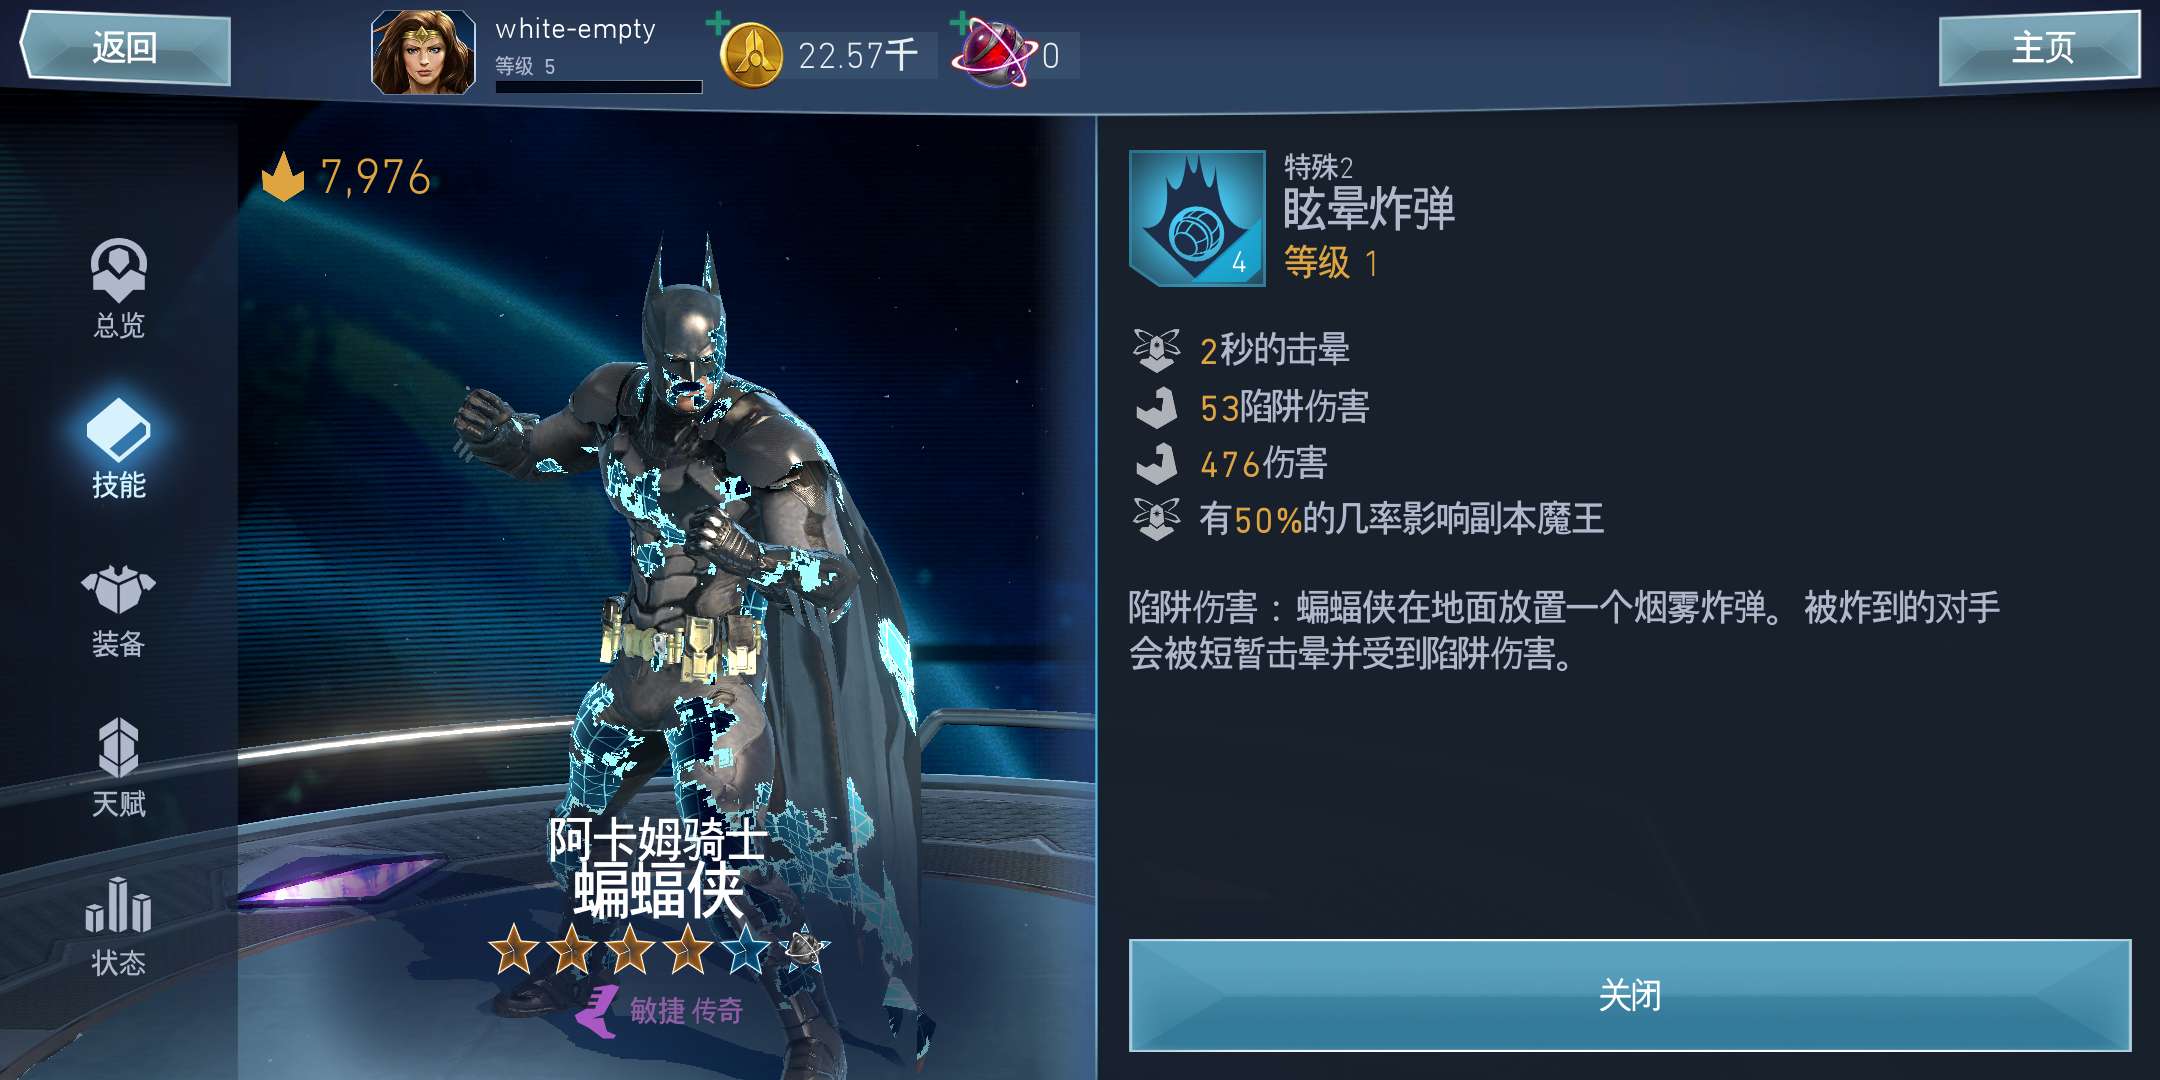This screenshot has width=2160, height=1080.
Task: Click the crown power rating 7,976
Action: point(346,177)
